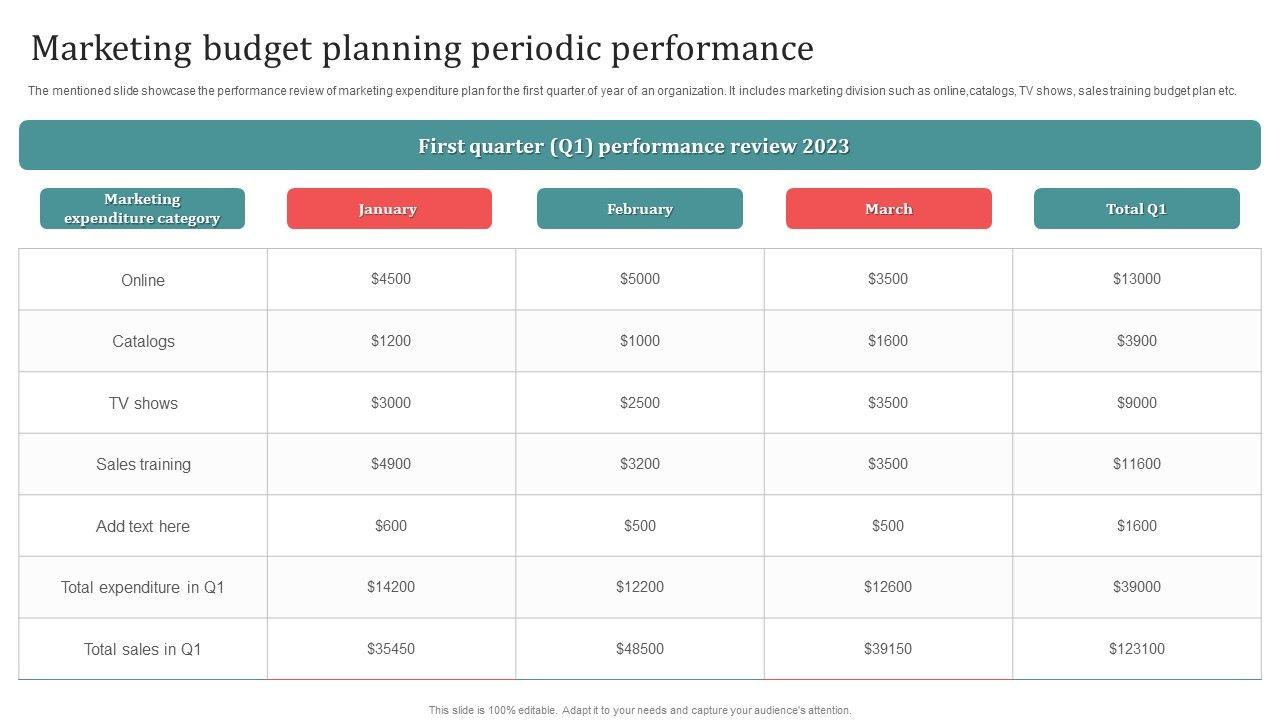The height and width of the screenshot is (720, 1280).
Task: Select the $13000 Online total cell
Action: [1137, 279]
